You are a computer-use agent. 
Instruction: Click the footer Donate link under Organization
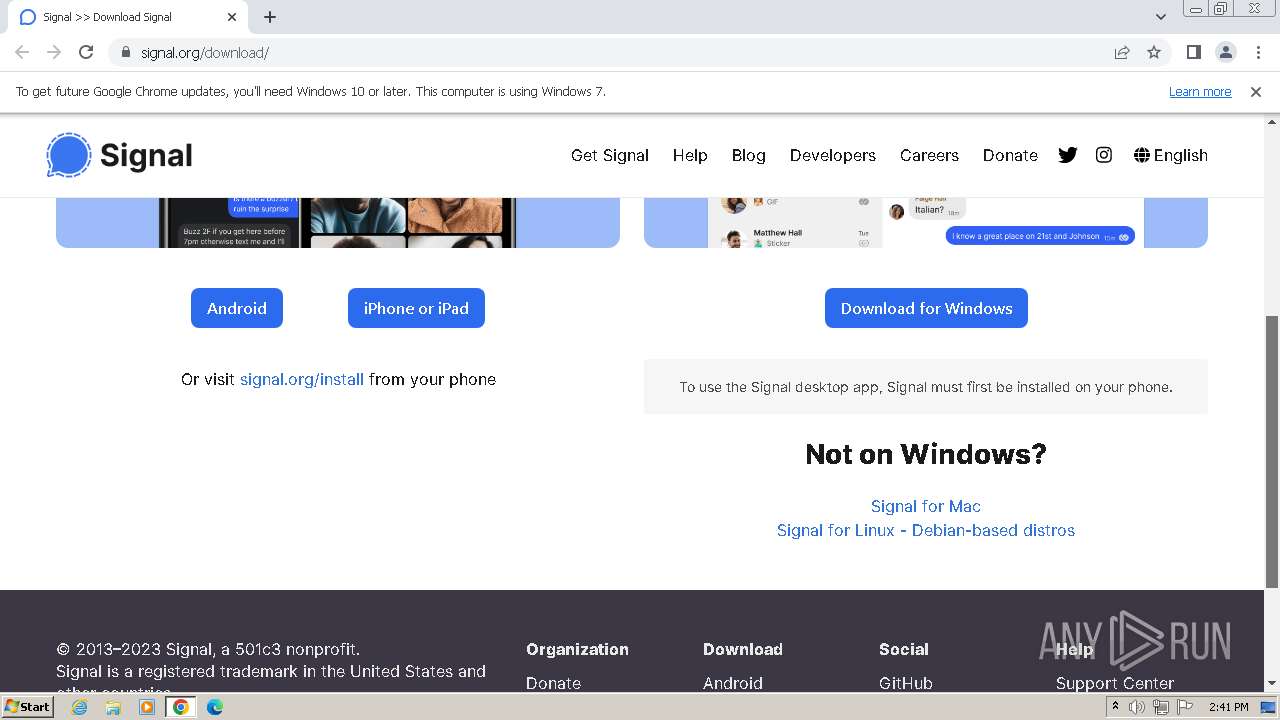tap(553, 683)
